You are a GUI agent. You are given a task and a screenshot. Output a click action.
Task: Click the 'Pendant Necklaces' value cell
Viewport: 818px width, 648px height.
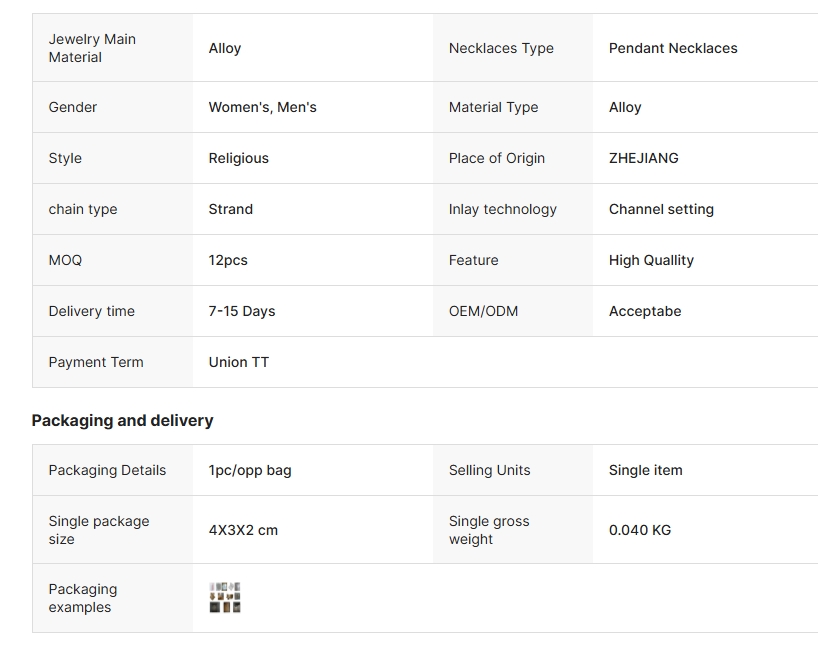click(x=673, y=48)
